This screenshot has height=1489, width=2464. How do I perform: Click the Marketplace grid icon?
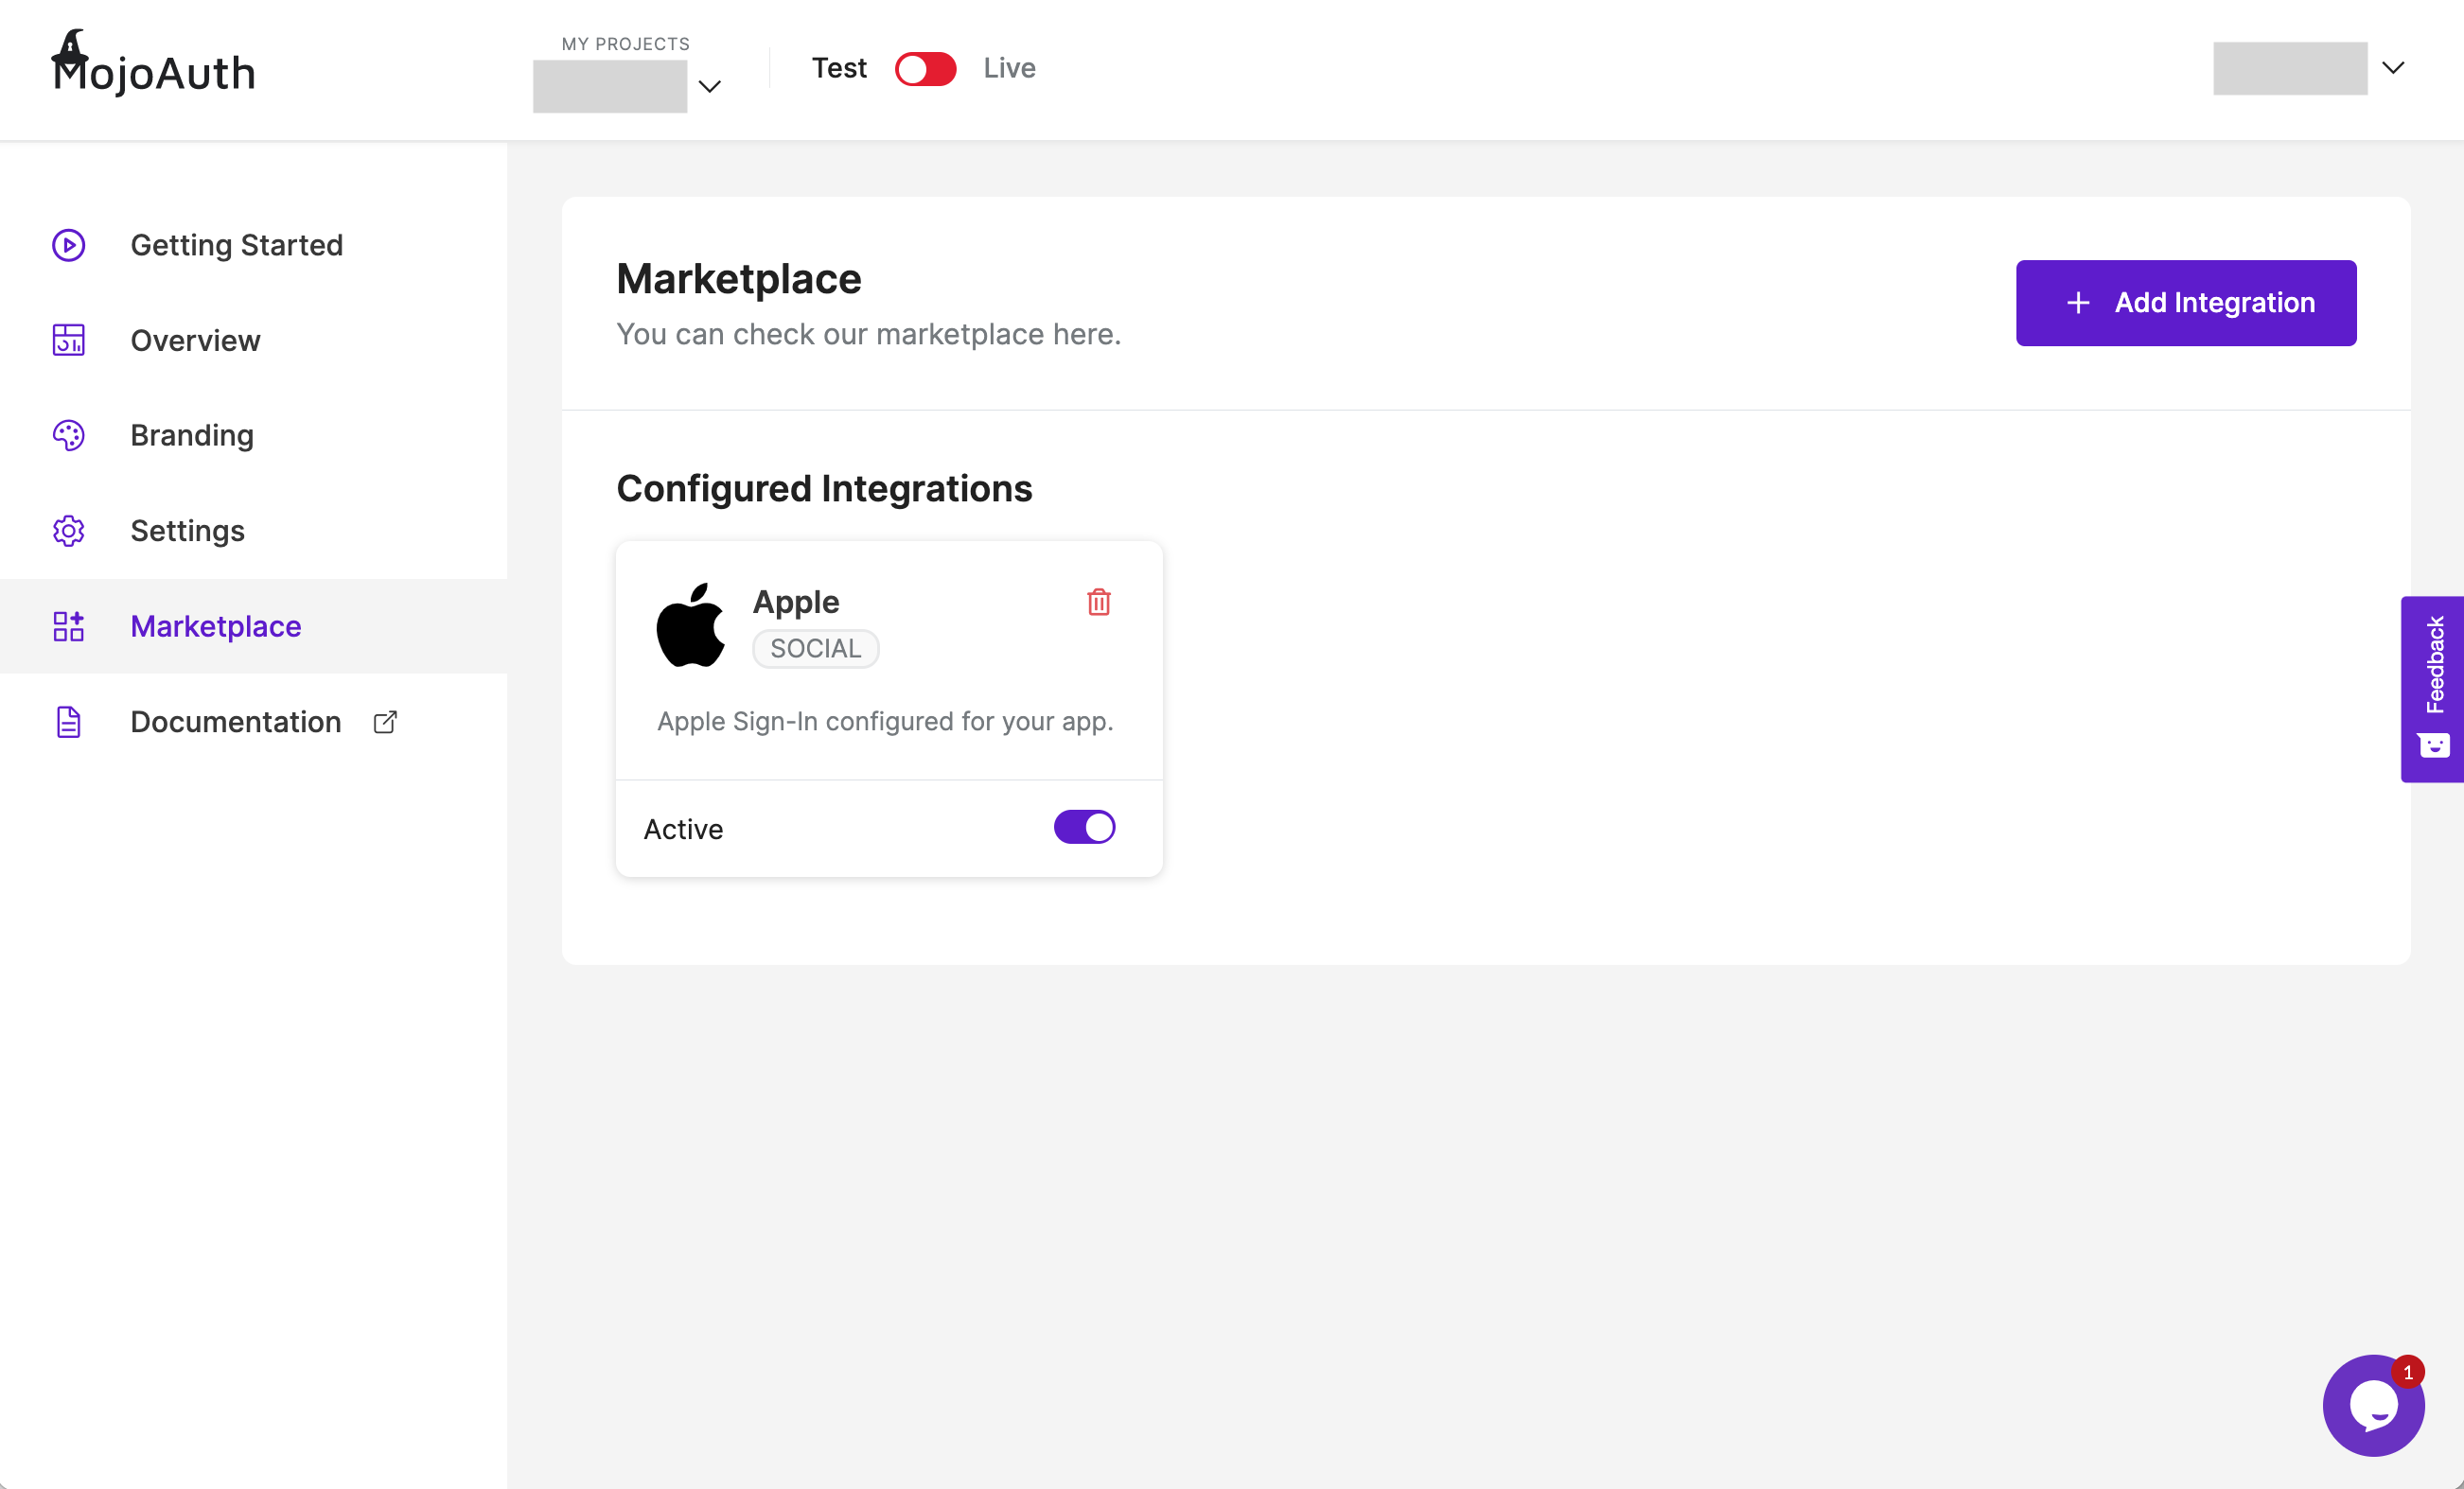tap(68, 626)
